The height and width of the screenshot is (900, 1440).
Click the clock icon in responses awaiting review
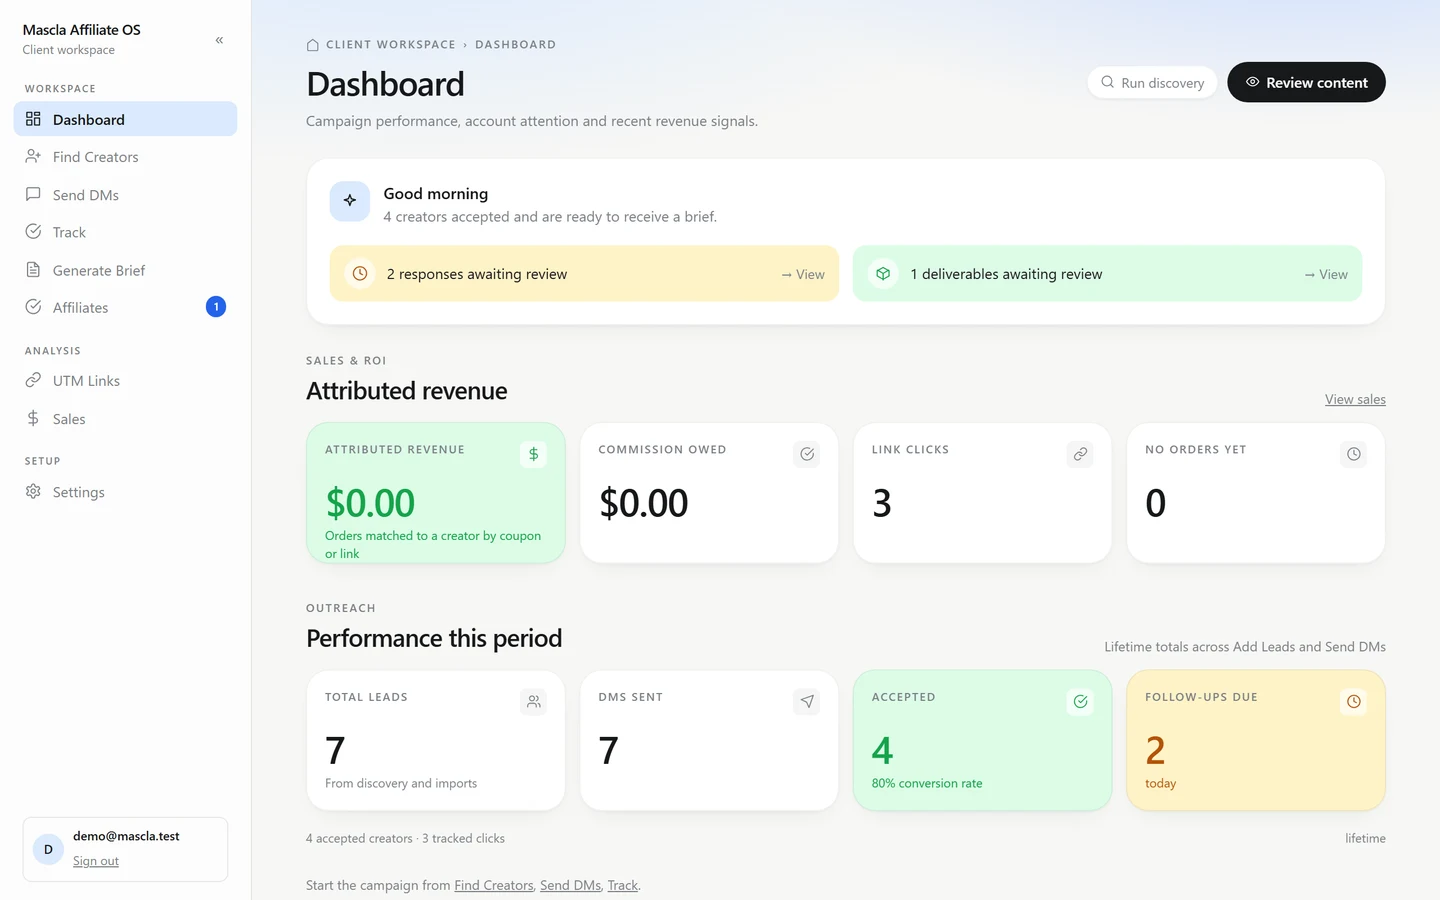point(360,274)
